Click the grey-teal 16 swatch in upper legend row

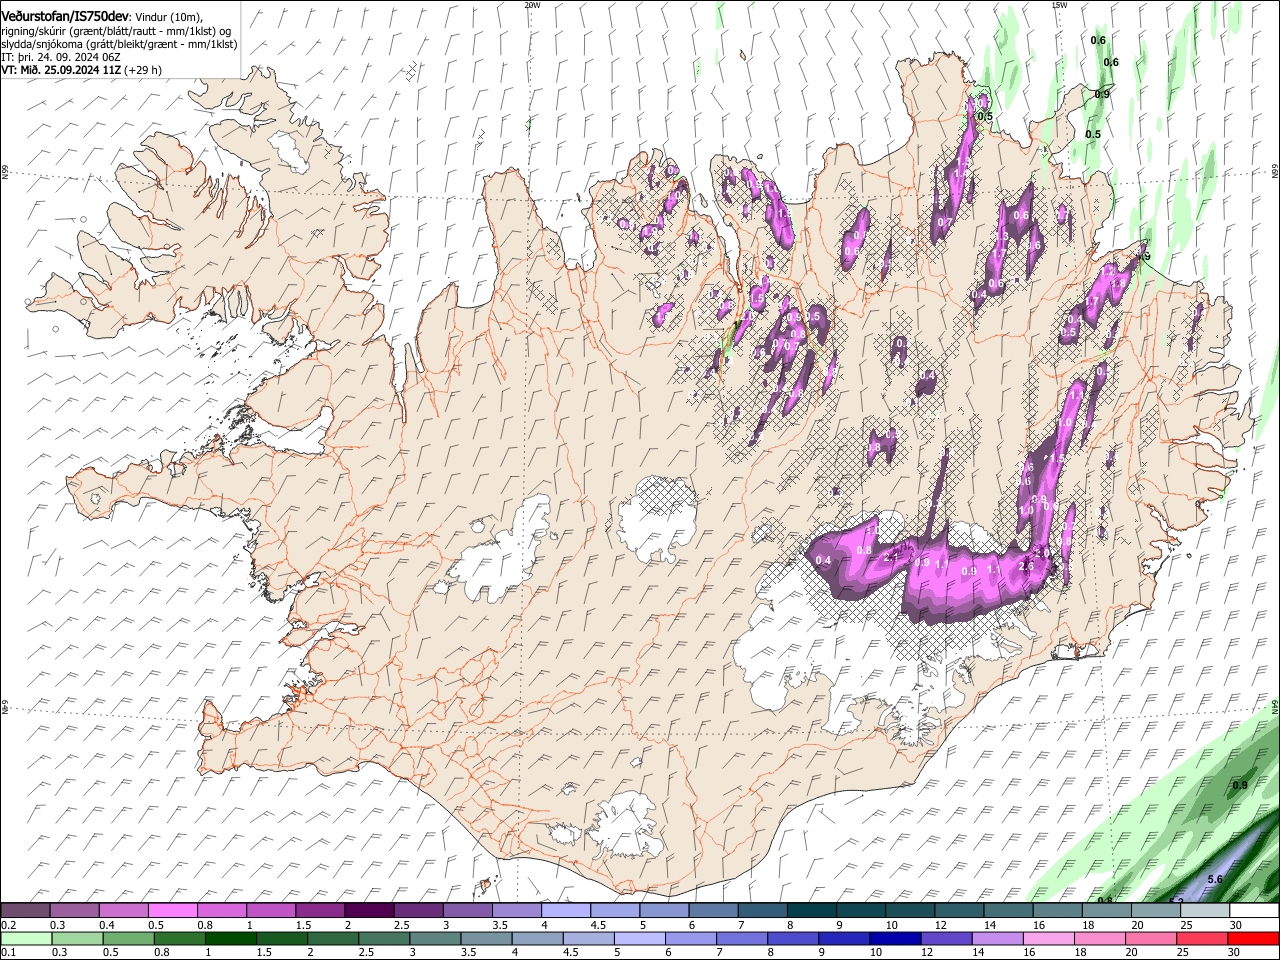coord(1057,911)
